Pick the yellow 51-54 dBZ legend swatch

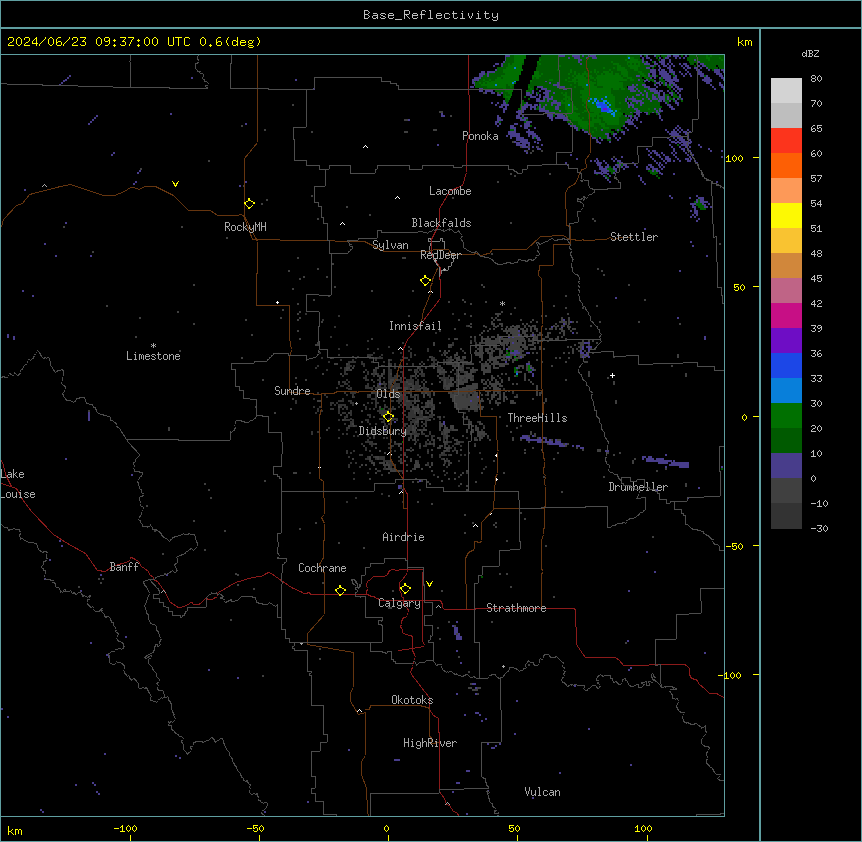[786, 215]
